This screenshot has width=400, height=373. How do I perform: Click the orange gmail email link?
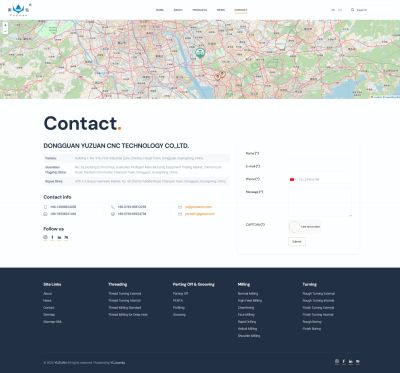tap(200, 214)
